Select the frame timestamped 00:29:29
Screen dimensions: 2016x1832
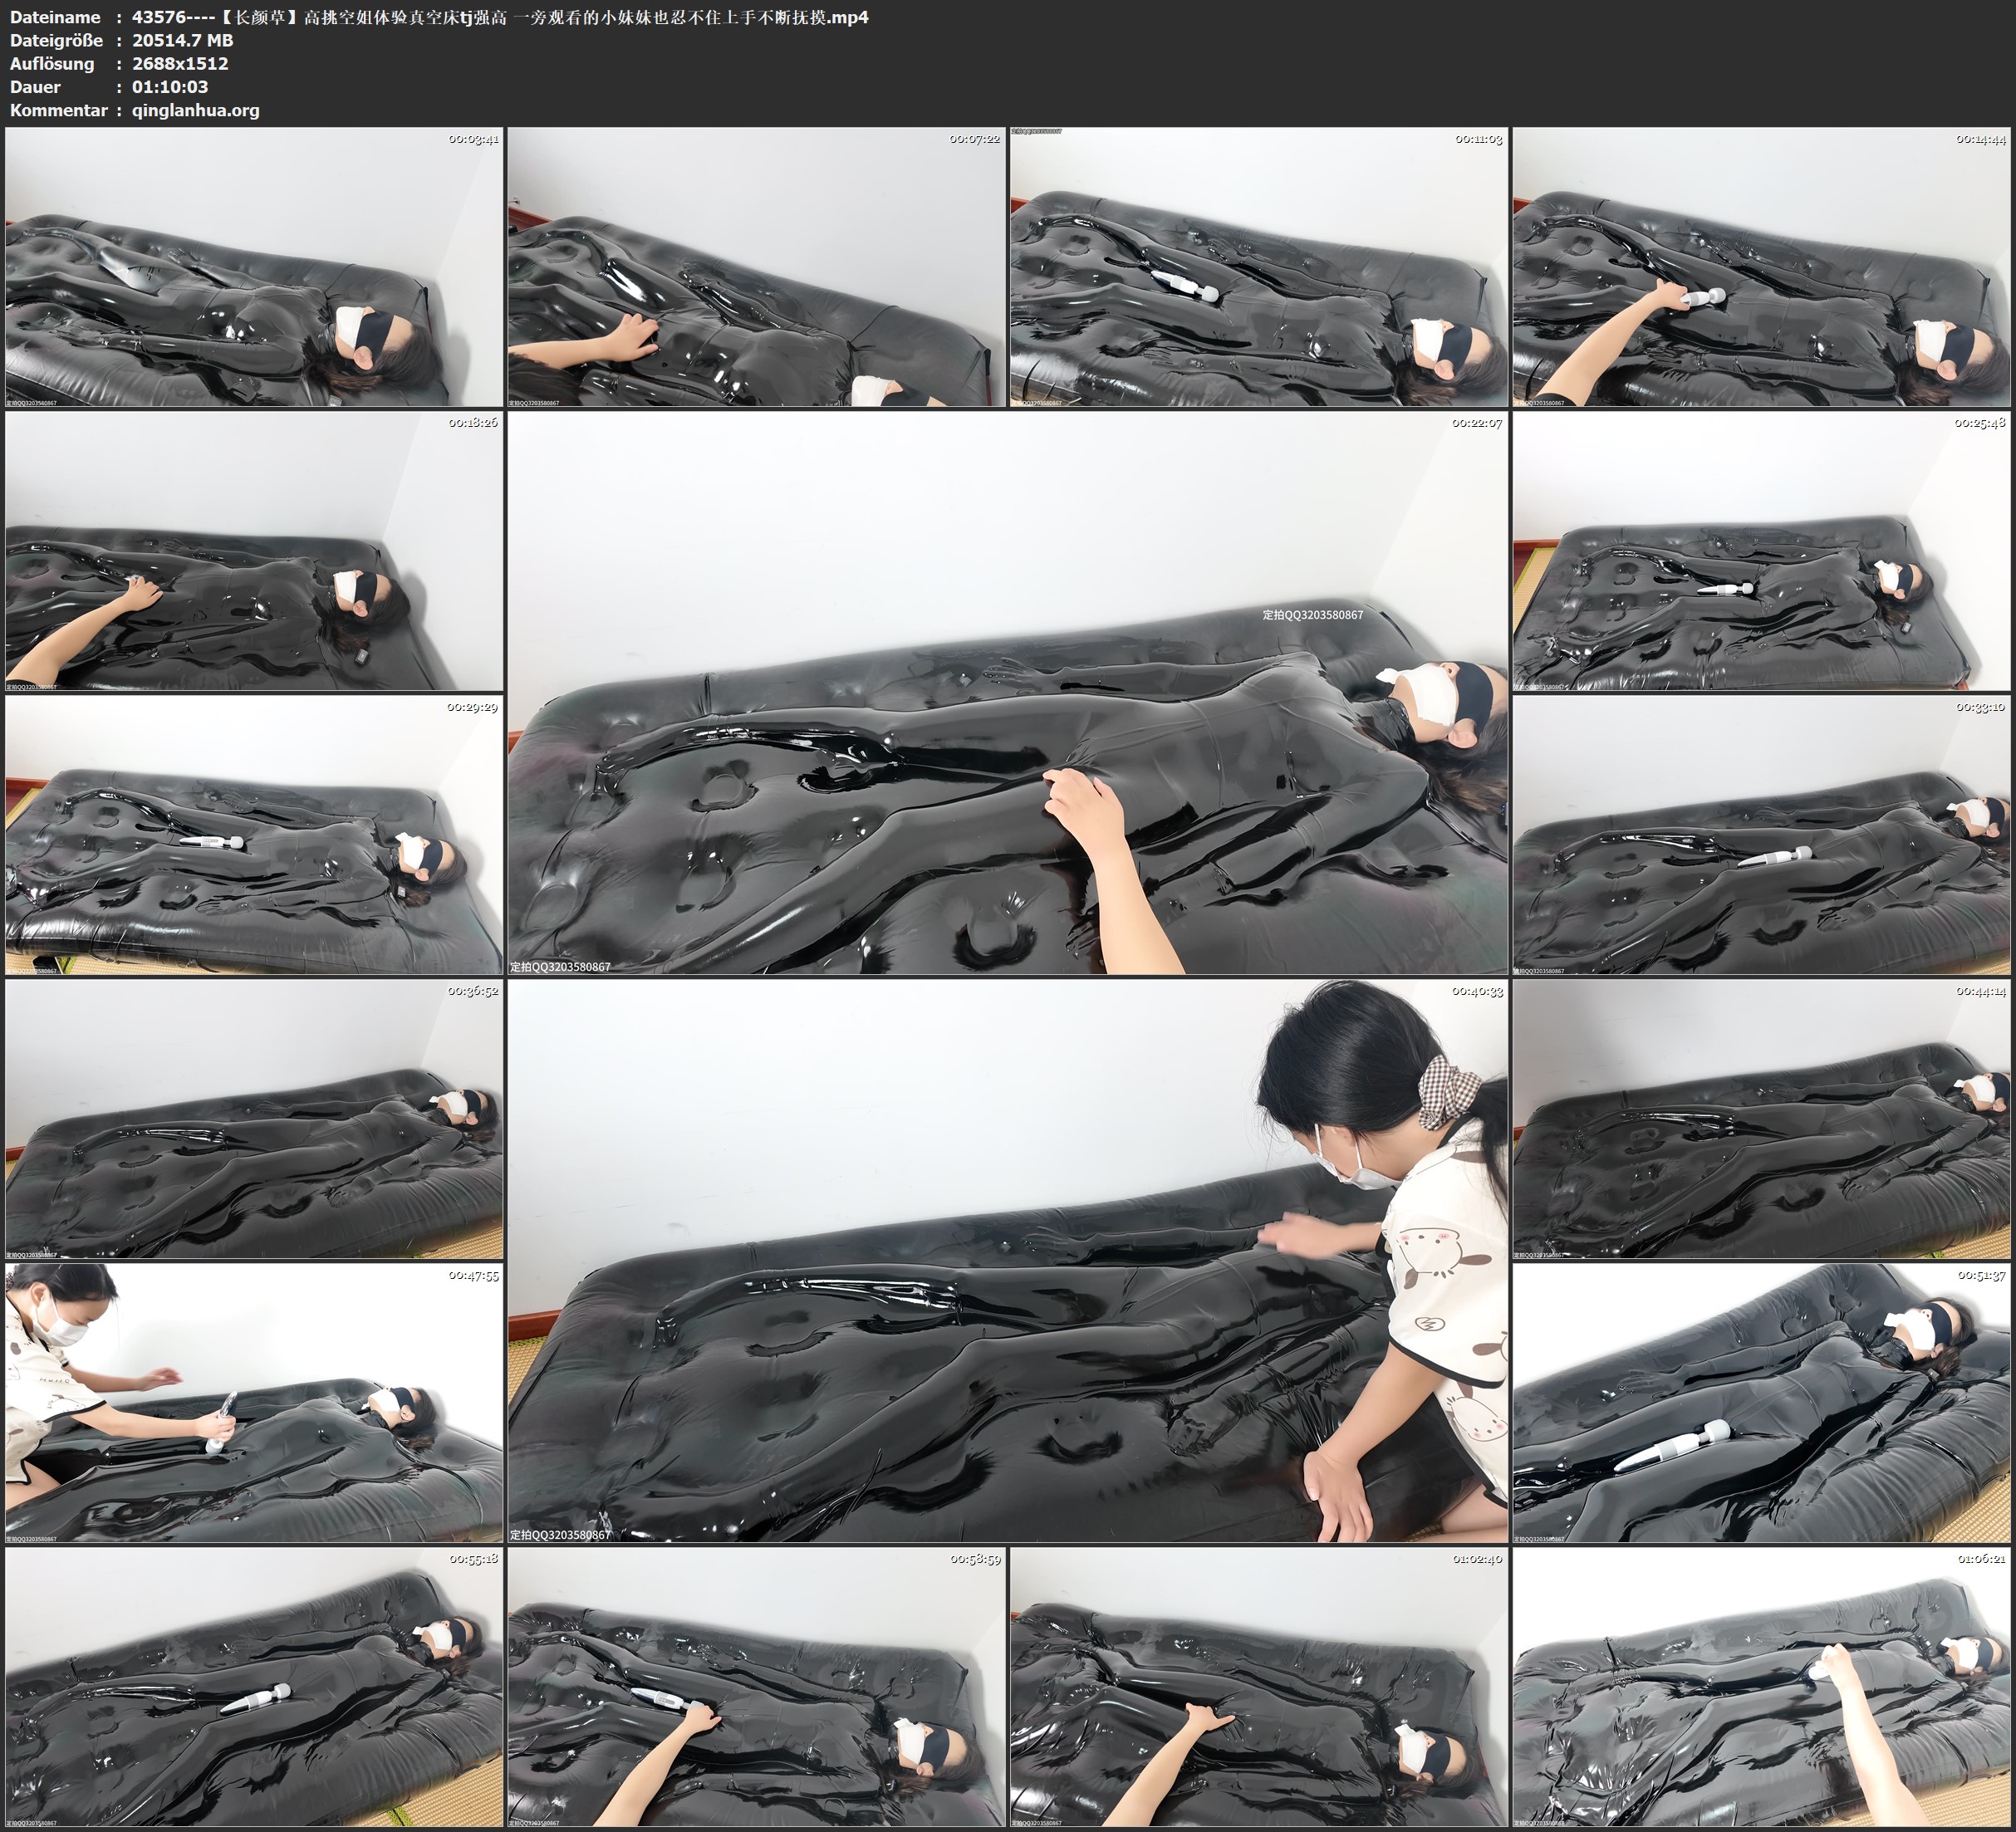[x=254, y=834]
